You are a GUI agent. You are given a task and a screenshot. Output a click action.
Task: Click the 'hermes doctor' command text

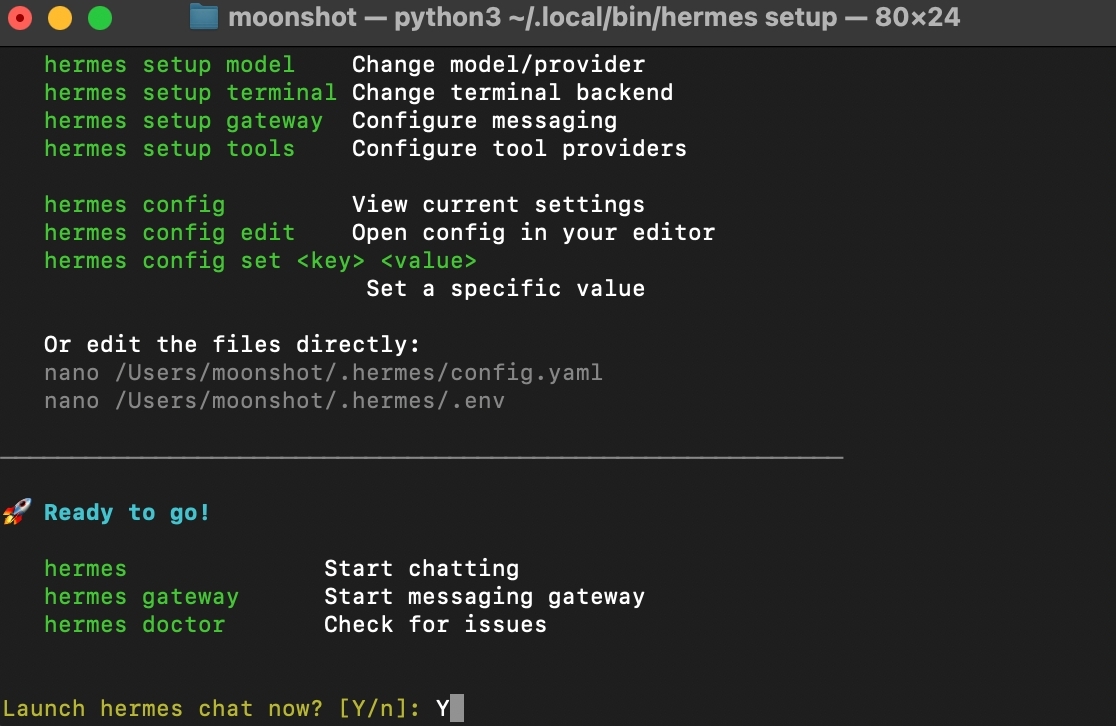134,625
